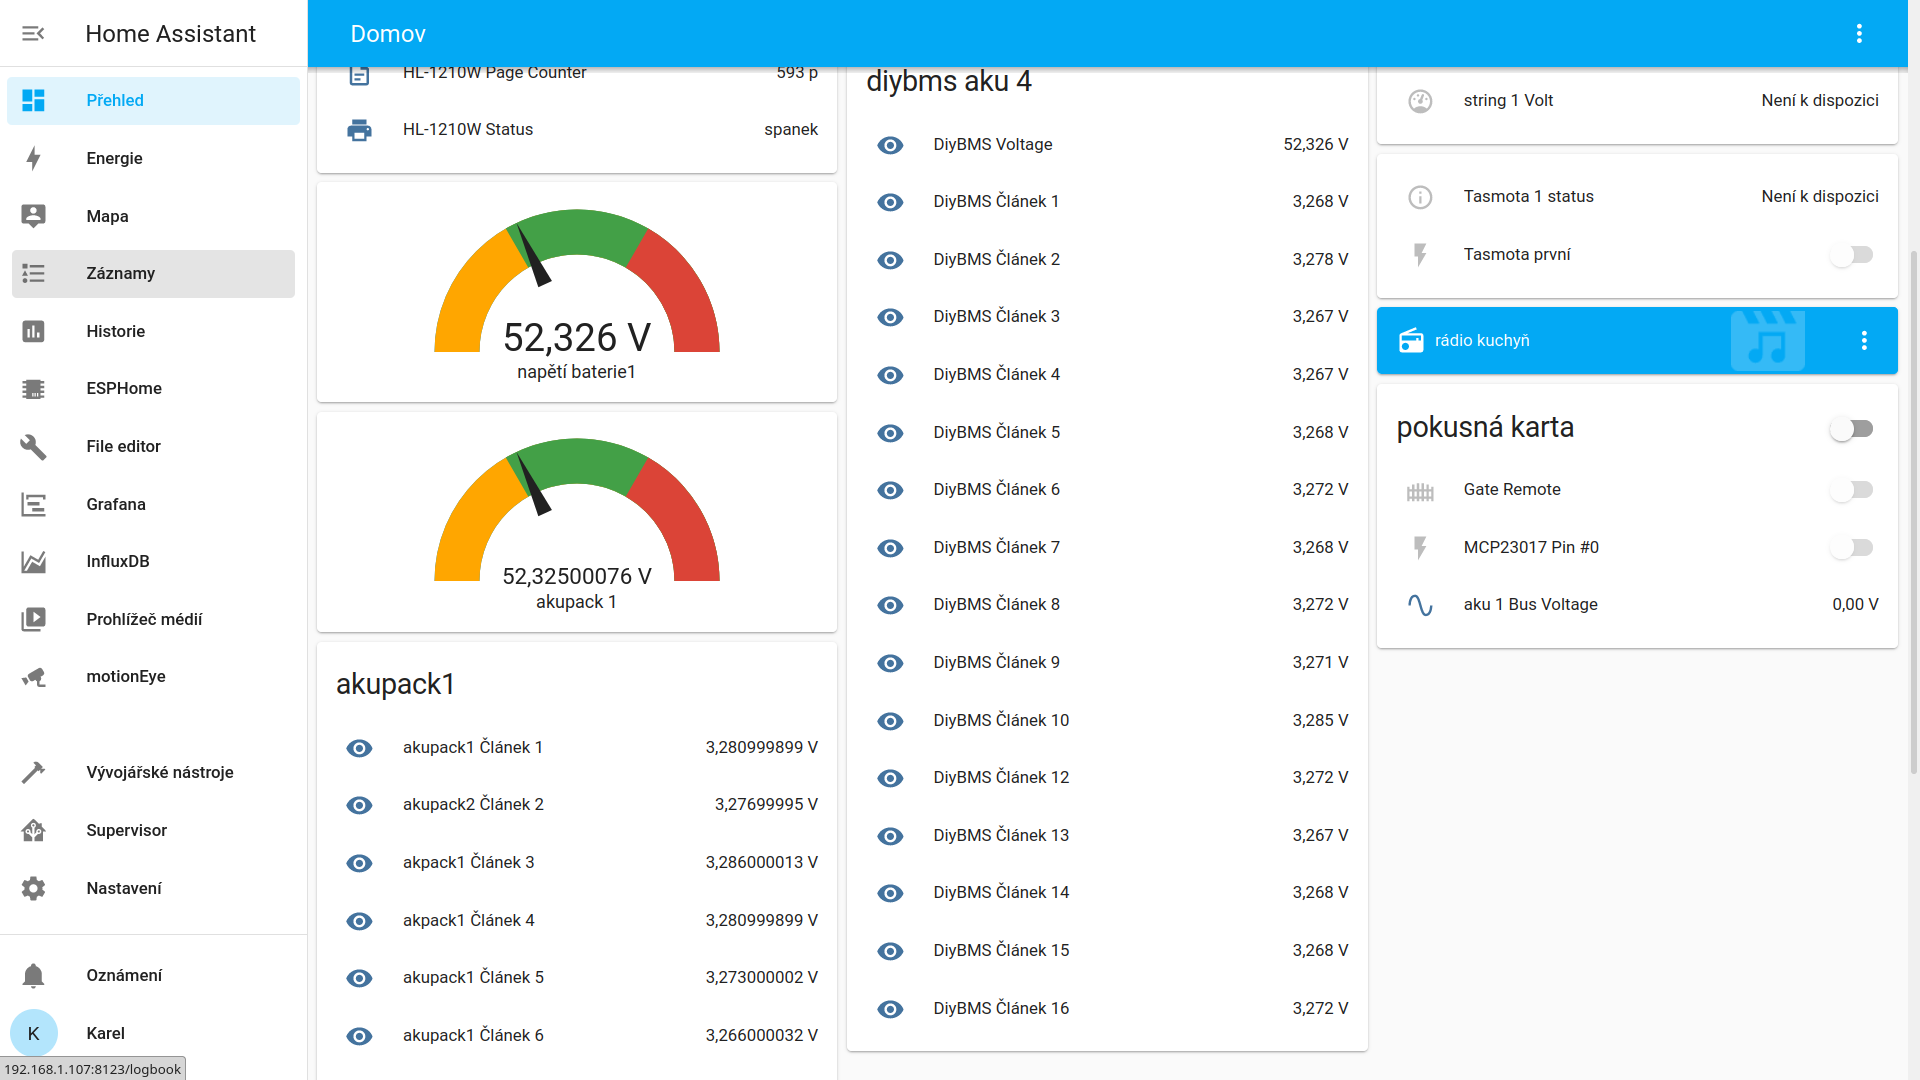Collapse the sidebar with the menu icon
Viewport: 1920px width, 1080px height.
coord(33,34)
